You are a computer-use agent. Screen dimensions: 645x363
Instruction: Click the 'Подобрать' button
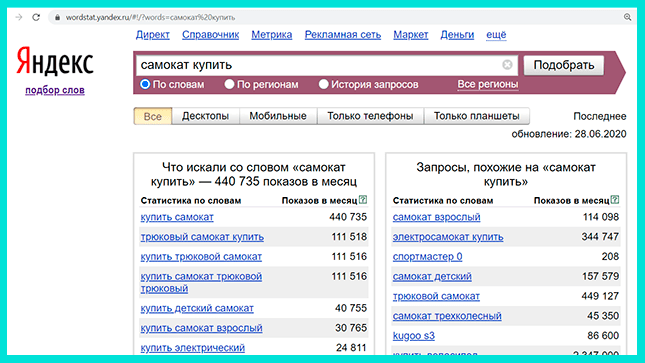pyautogui.click(x=564, y=65)
